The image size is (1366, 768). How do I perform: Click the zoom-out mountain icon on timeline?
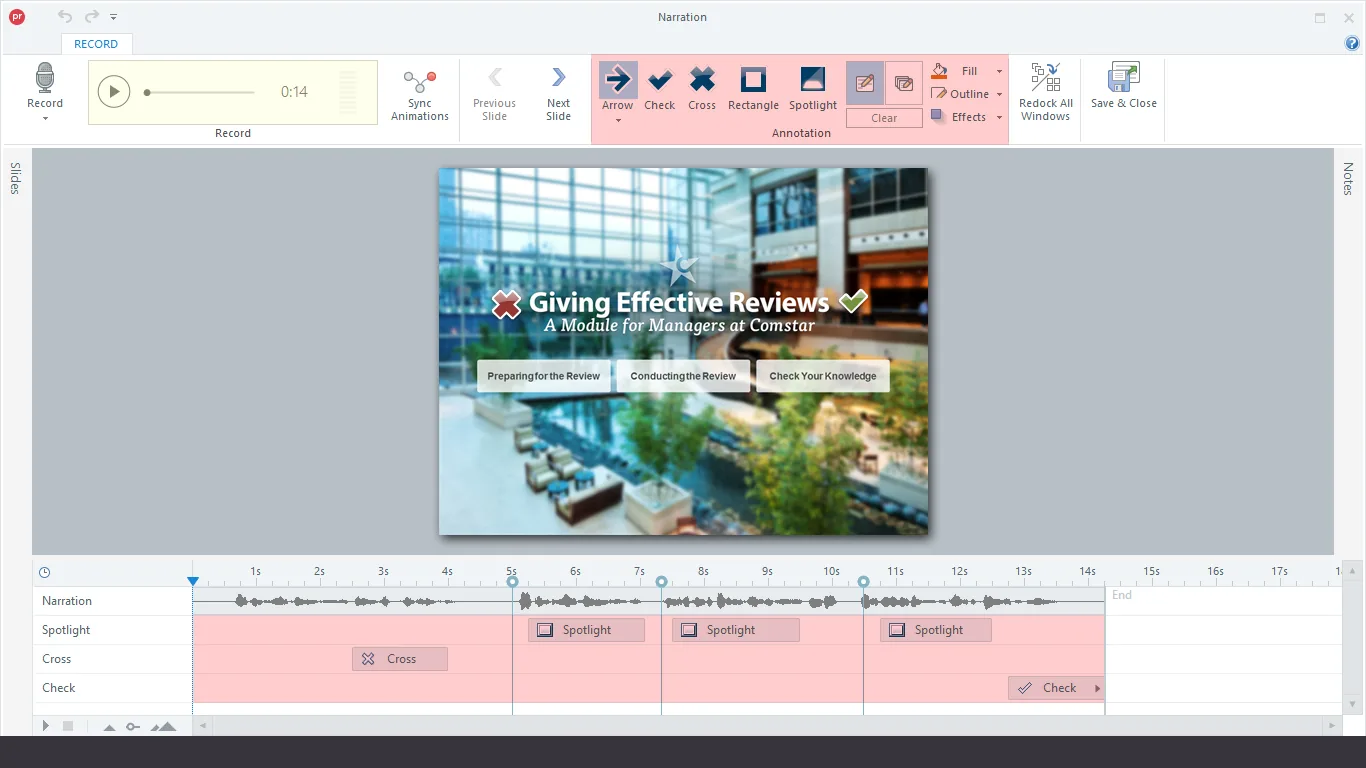tap(109, 727)
